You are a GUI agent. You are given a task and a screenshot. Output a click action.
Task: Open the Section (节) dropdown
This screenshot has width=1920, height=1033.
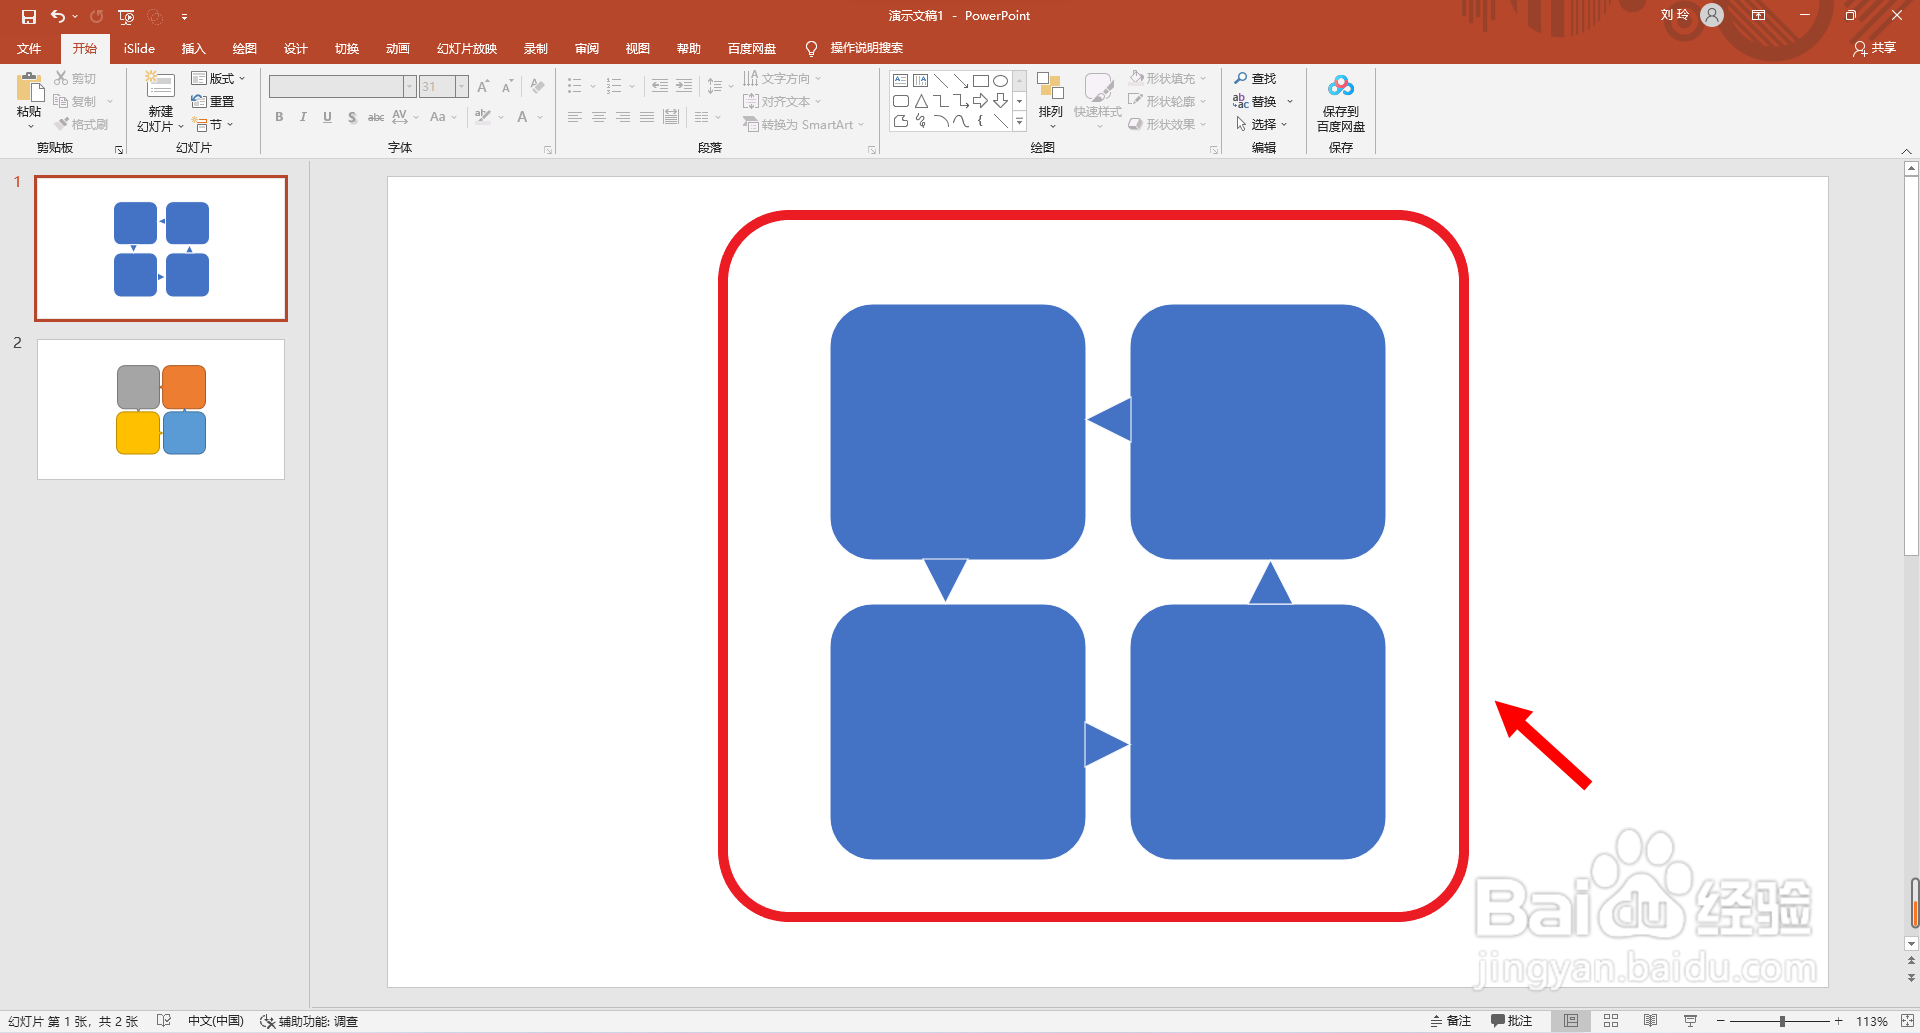click(213, 124)
